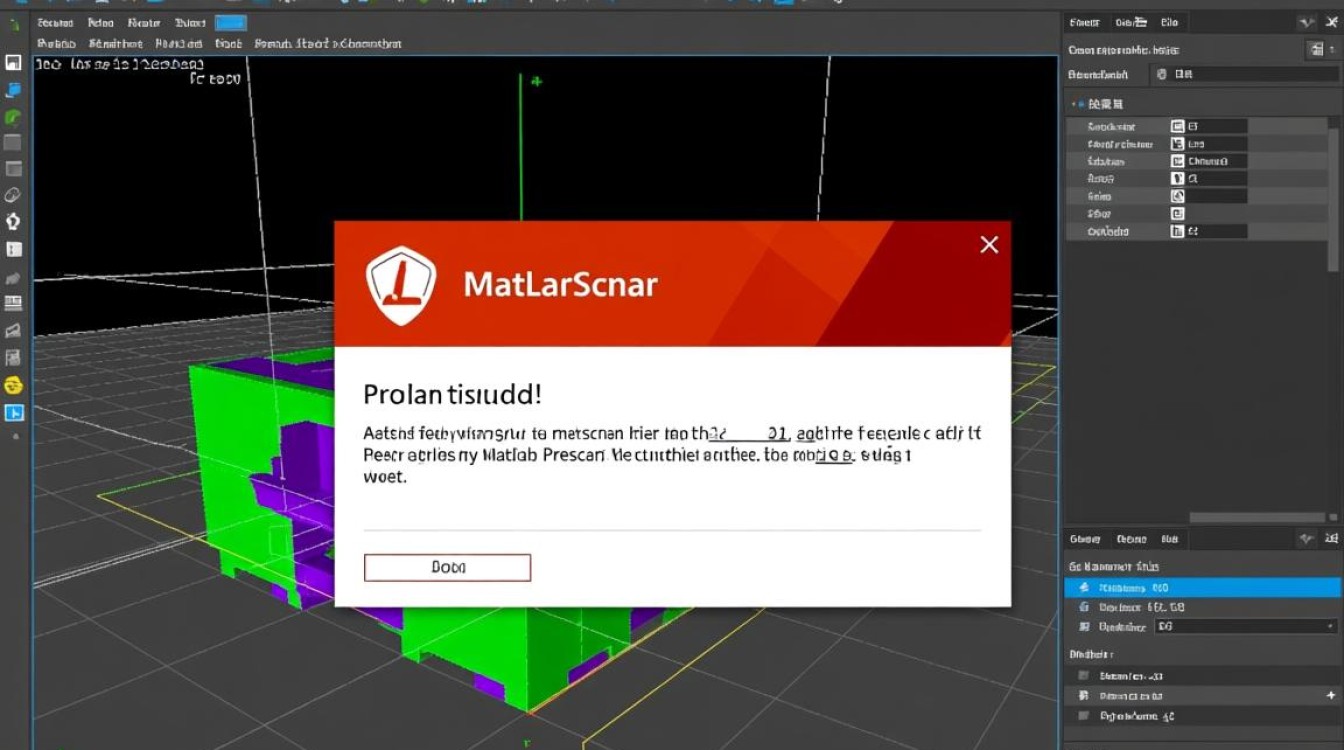Image resolution: width=1344 pixels, height=750 pixels.
Task: Select the yellow smiley face icon in the left sidebar
Action: [13, 385]
